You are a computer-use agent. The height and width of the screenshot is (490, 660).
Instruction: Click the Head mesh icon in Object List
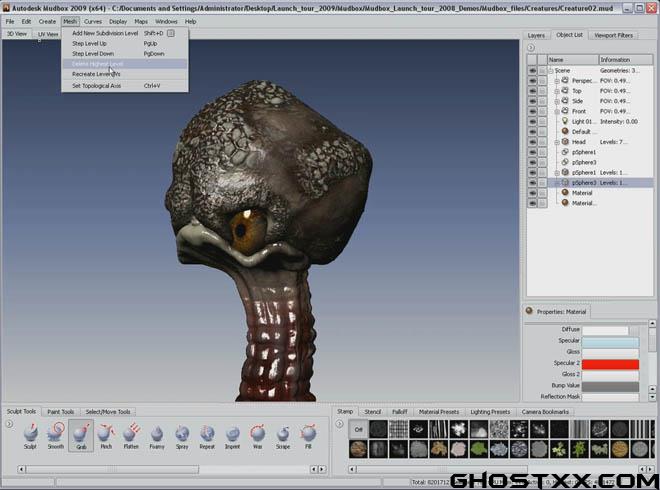point(565,142)
